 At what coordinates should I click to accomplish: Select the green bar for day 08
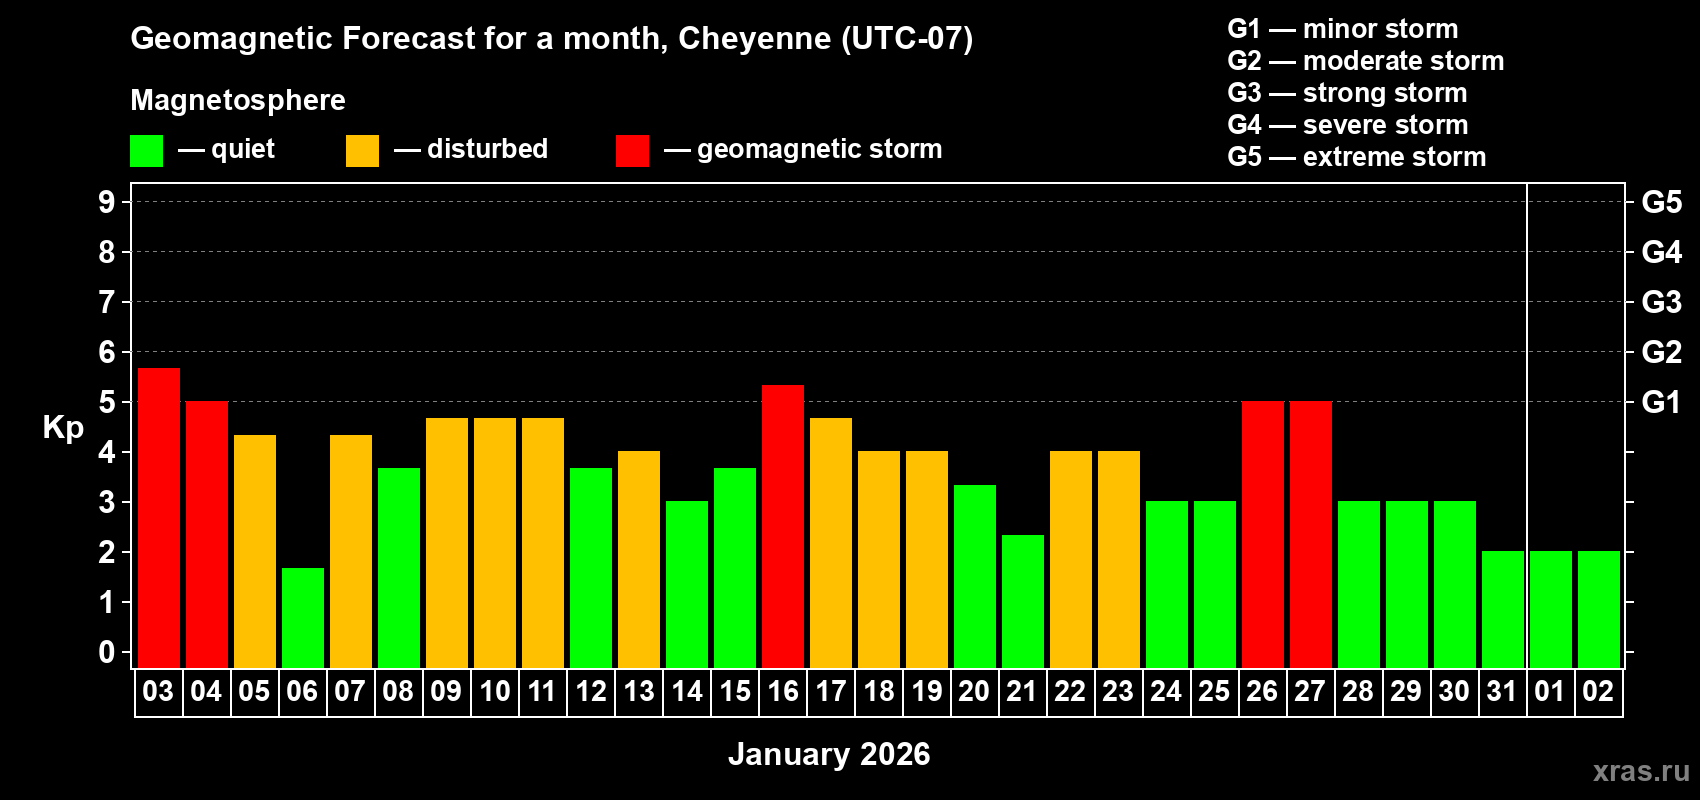click(x=399, y=568)
